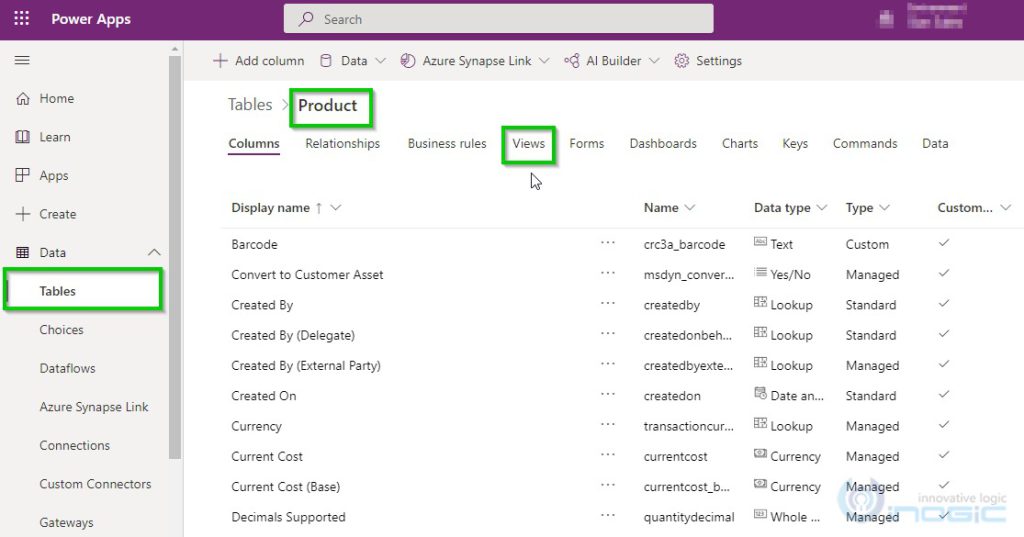Open Custom Connectors in the sidebar
The width and height of the screenshot is (1024, 537).
[x=95, y=483]
